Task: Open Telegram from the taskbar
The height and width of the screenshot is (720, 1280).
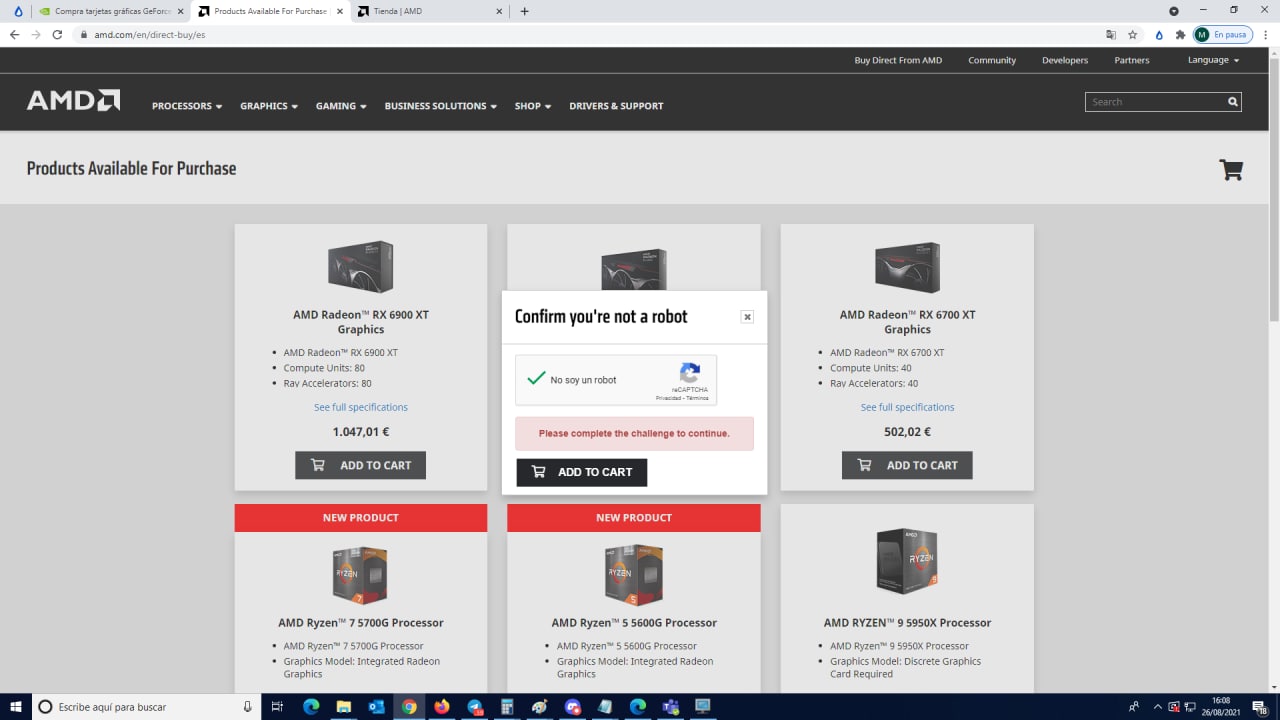Action: pyautogui.click(x=475, y=707)
